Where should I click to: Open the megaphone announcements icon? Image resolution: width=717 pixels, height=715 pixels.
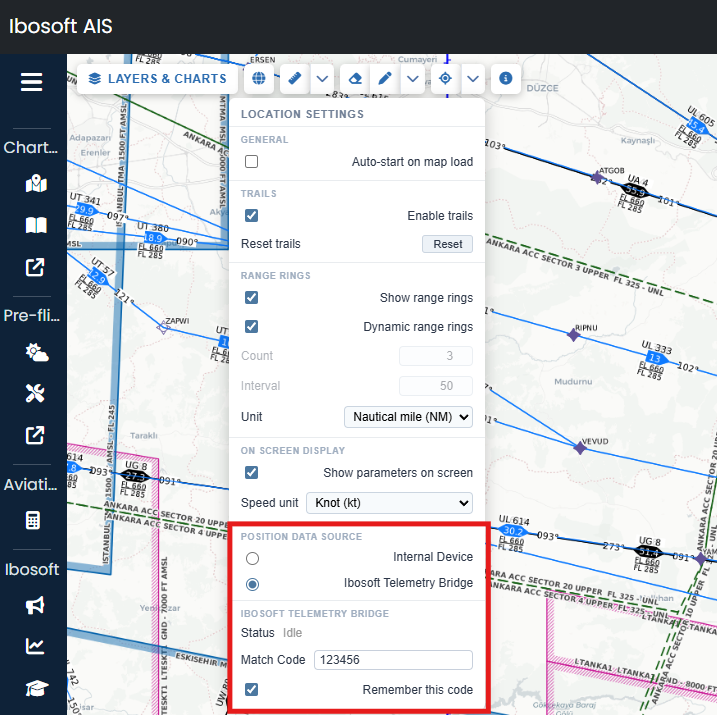[x=36, y=605]
